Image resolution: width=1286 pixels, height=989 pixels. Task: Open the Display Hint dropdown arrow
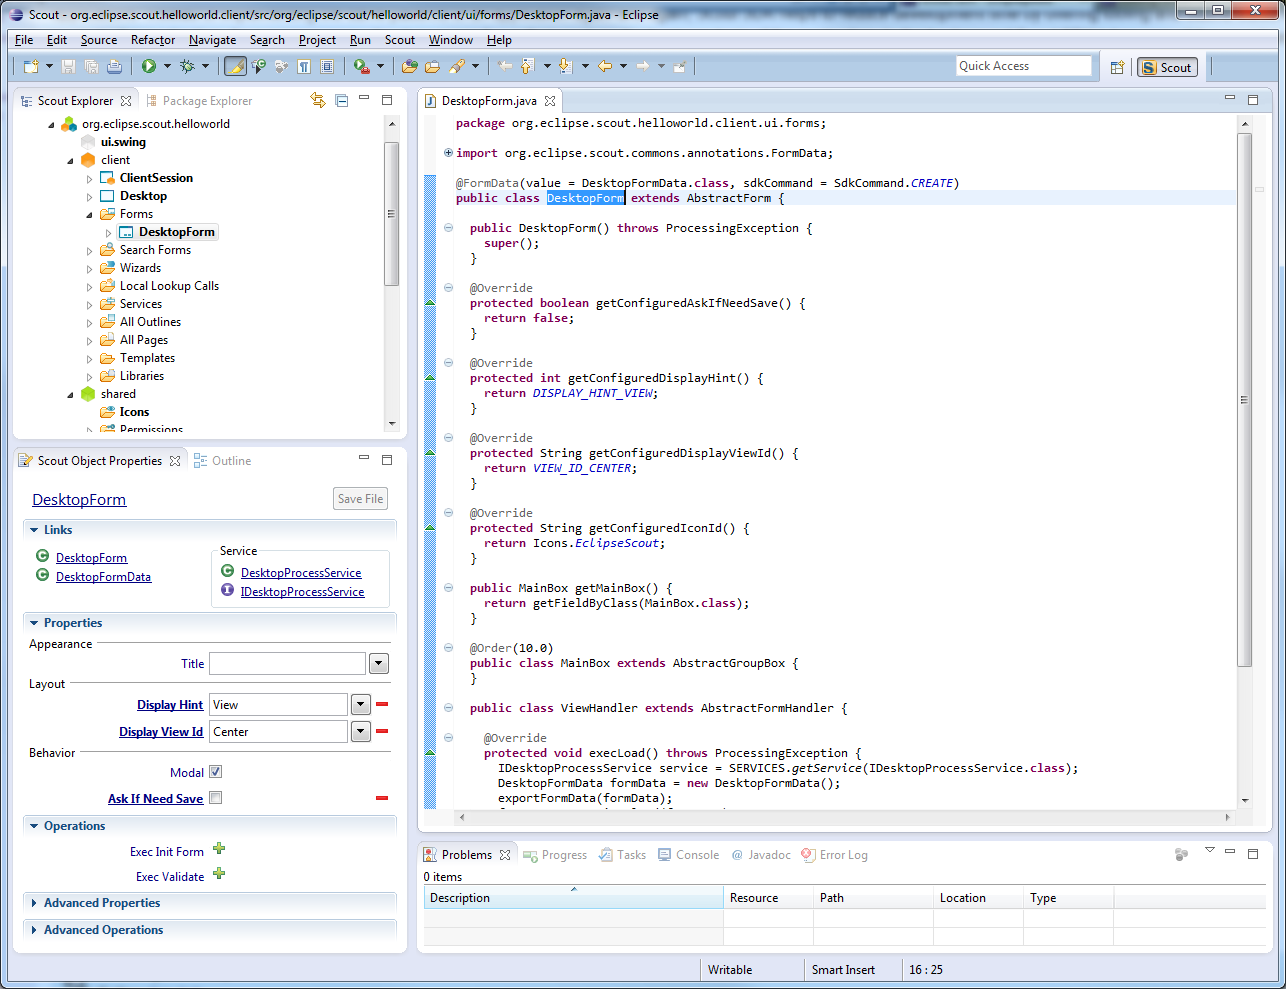tap(361, 705)
